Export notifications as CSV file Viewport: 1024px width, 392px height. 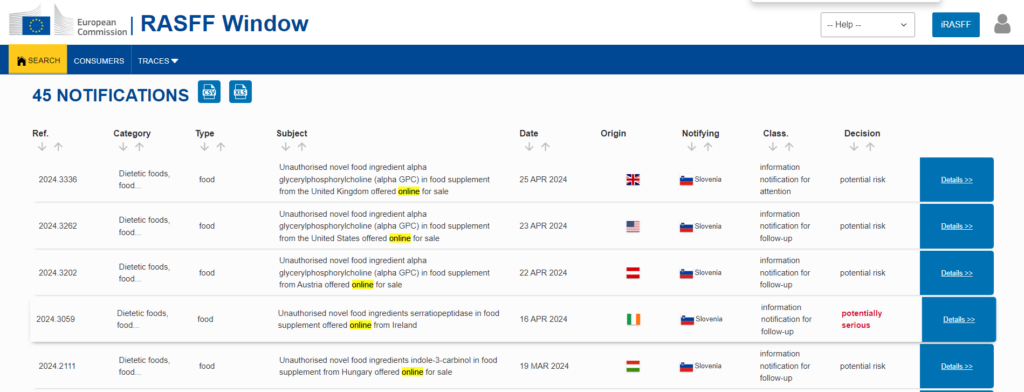tap(209, 92)
